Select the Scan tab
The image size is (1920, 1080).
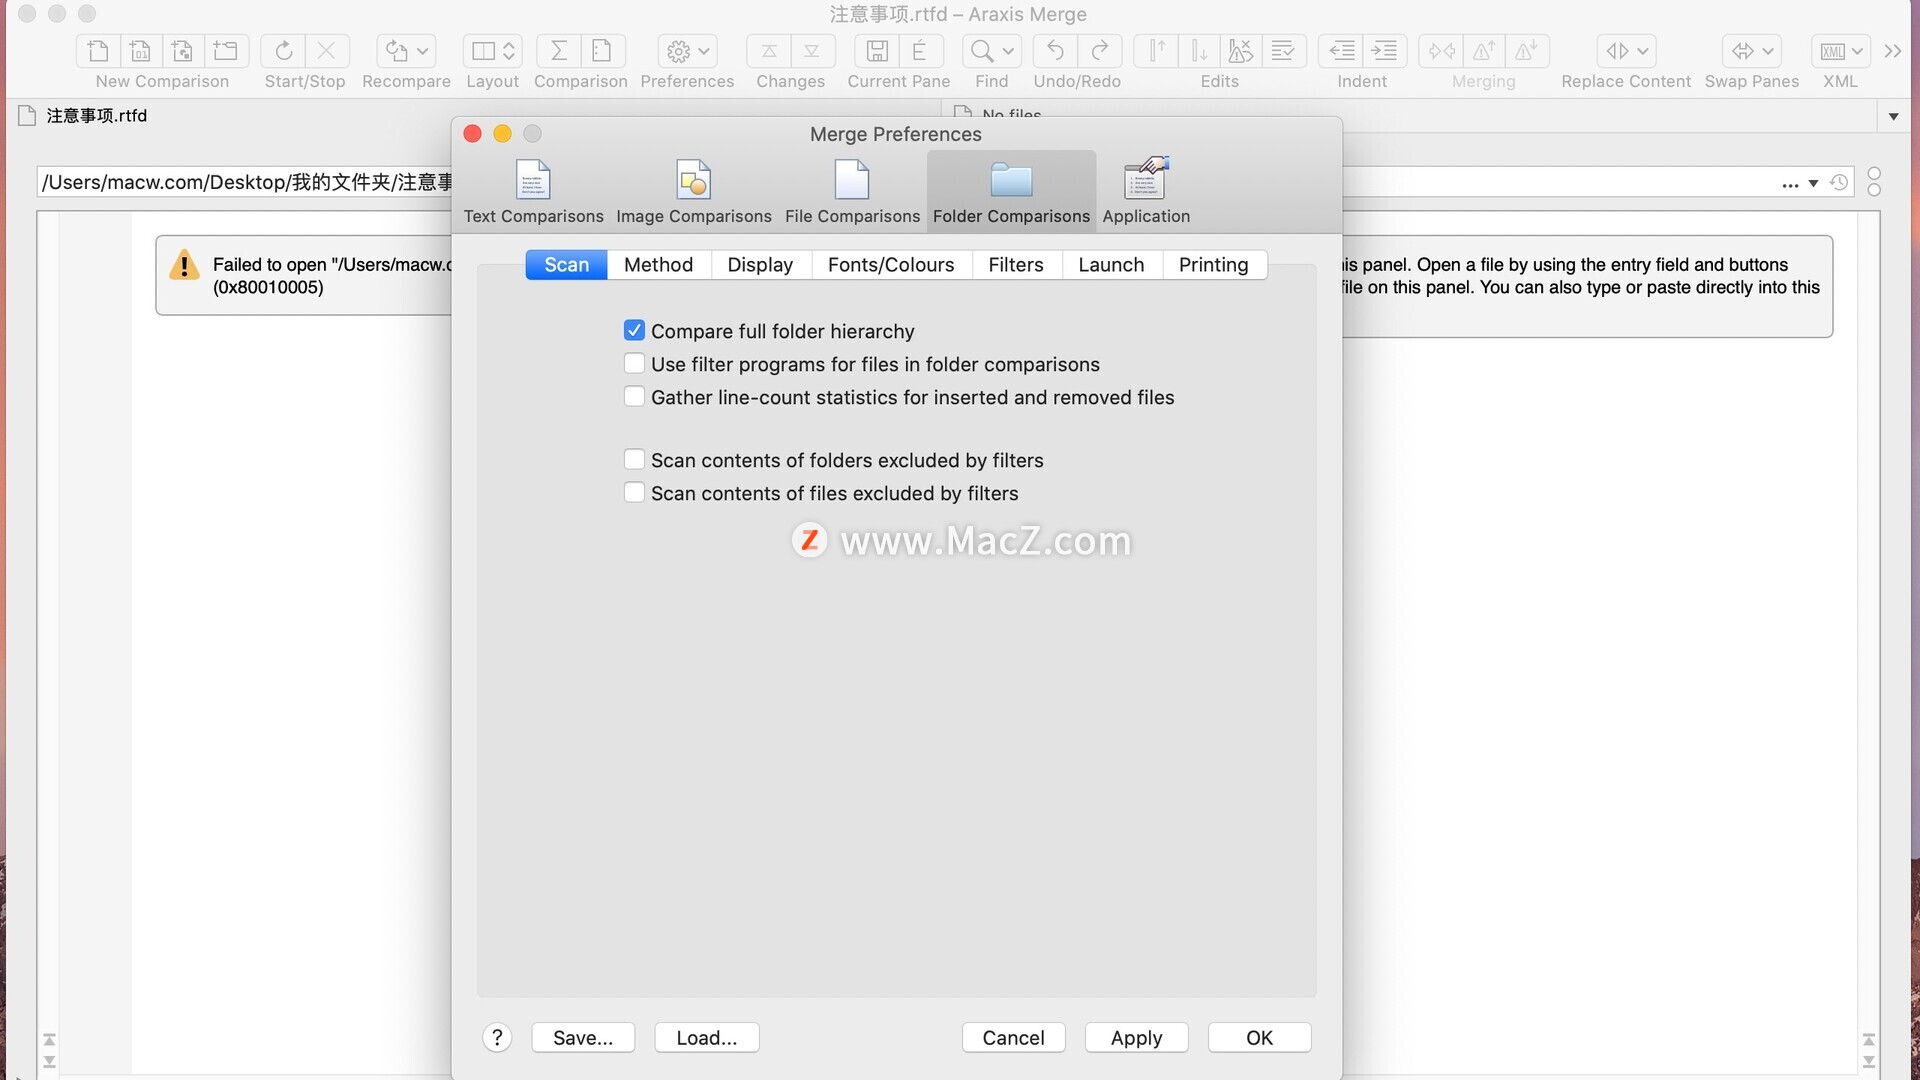(566, 264)
